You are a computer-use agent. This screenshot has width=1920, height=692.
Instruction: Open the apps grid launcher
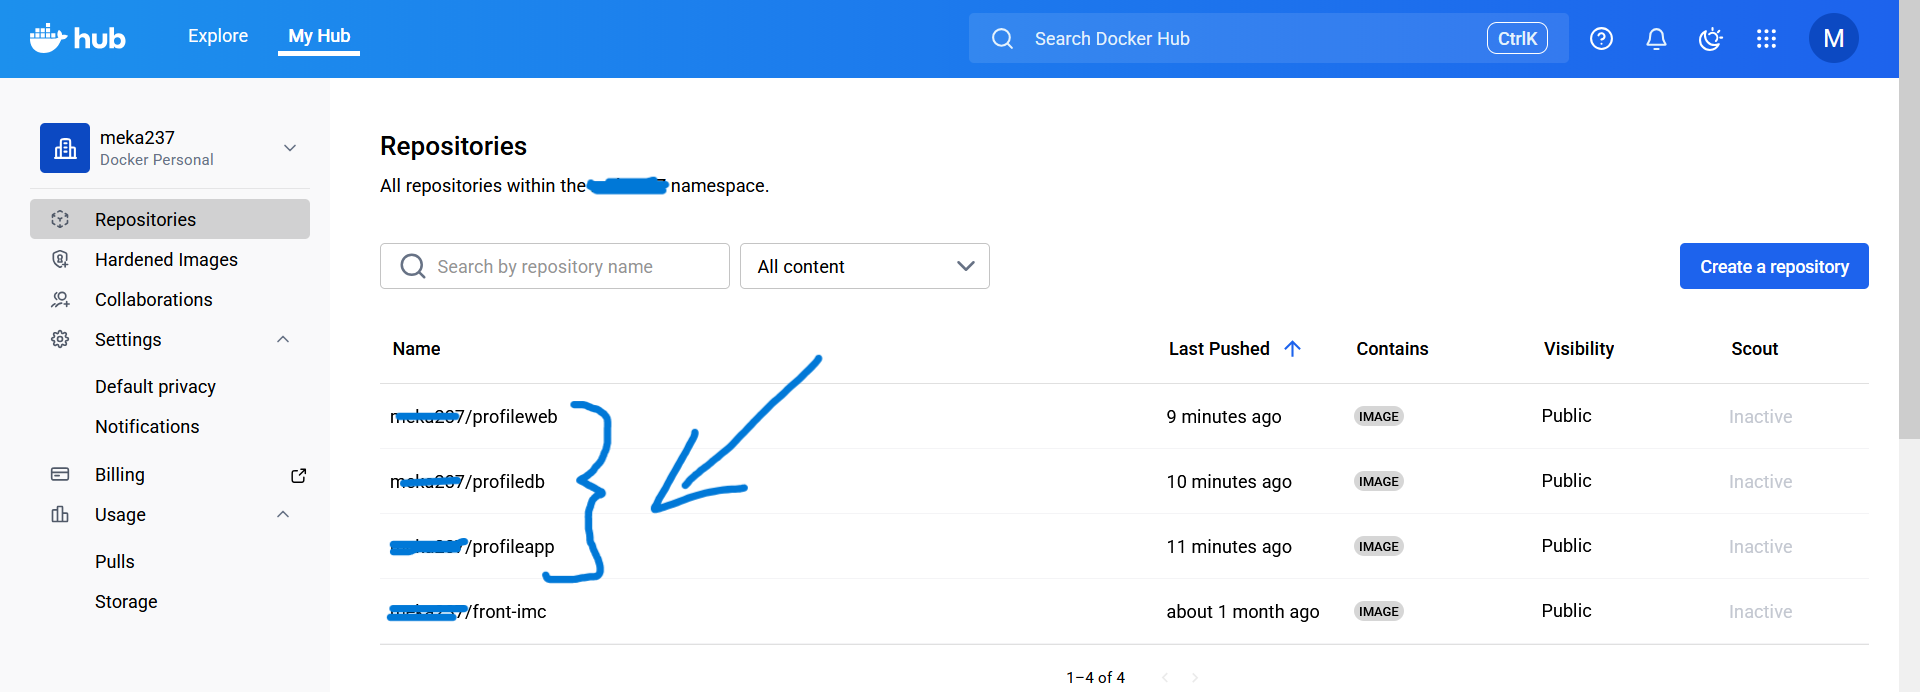[1766, 39]
